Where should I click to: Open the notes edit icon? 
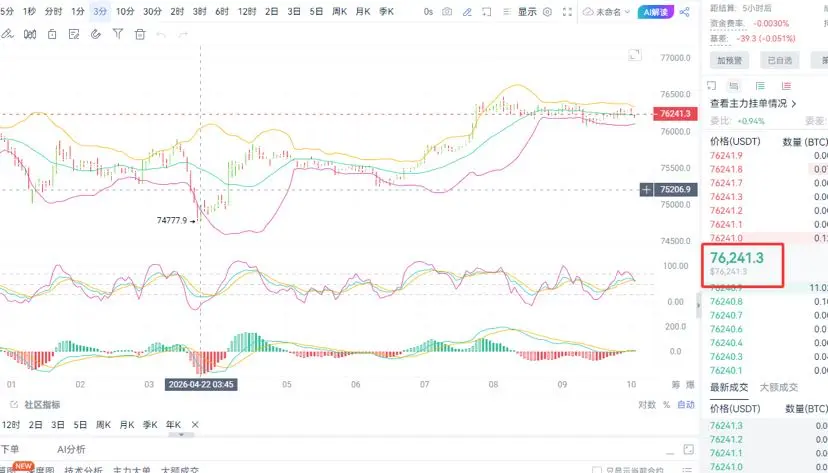(x=74, y=34)
